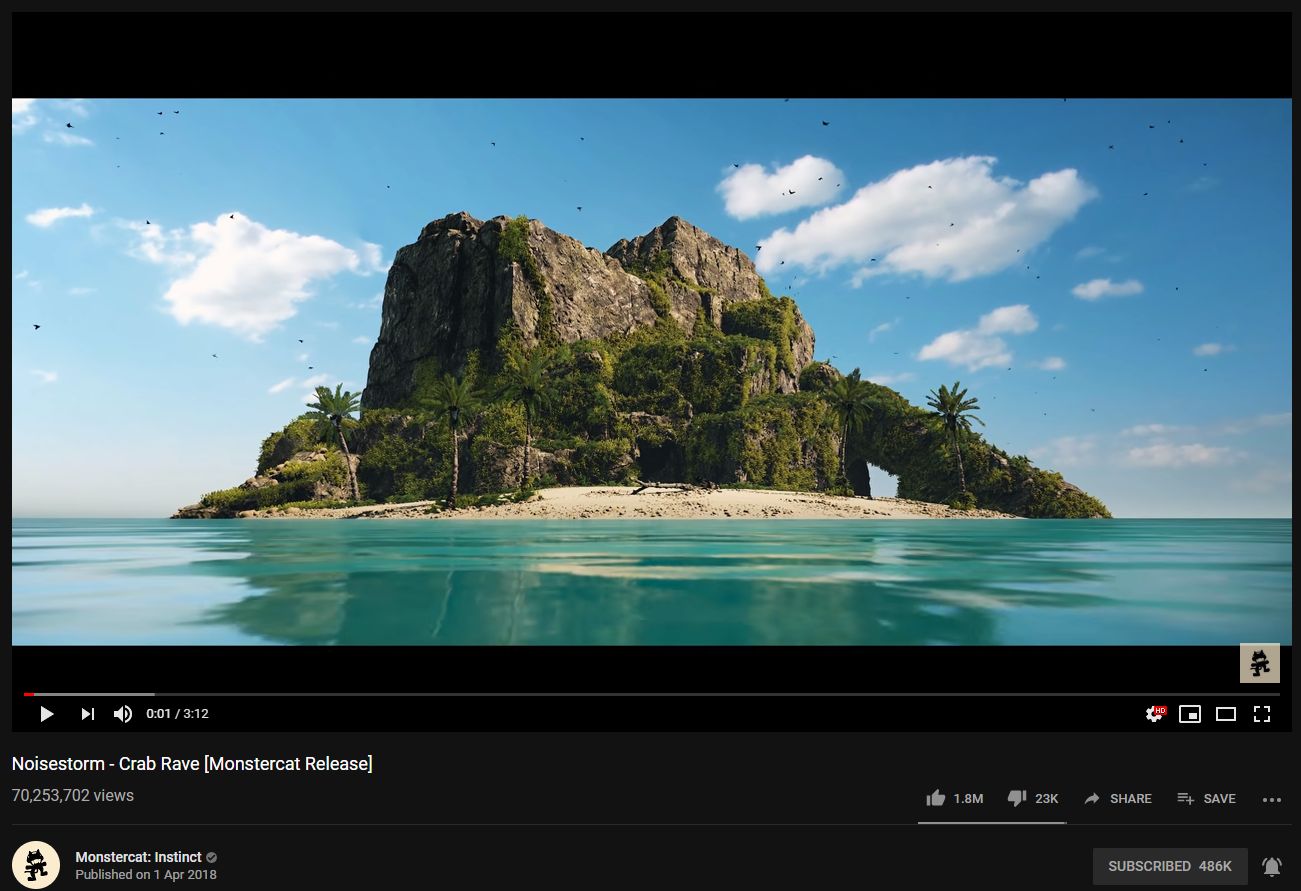This screenshot has height=891, width=1301.
Task: Toggle notification bell for the channel
Action: click(x=1271, y=866)
